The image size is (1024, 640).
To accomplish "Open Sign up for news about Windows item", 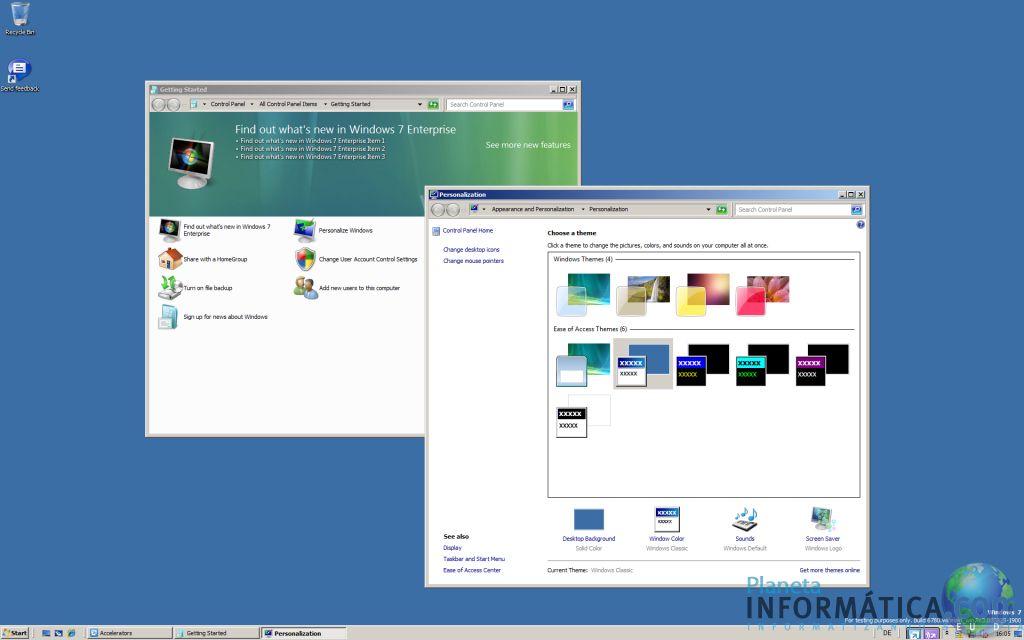I will coord(213,317).
